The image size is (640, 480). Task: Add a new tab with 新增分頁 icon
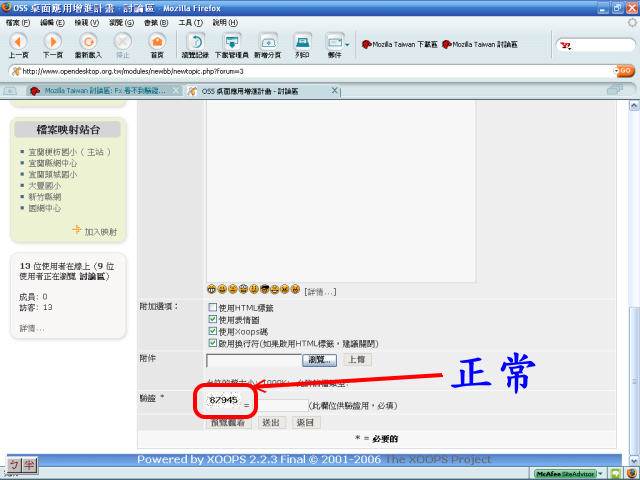tap(268, 42)
